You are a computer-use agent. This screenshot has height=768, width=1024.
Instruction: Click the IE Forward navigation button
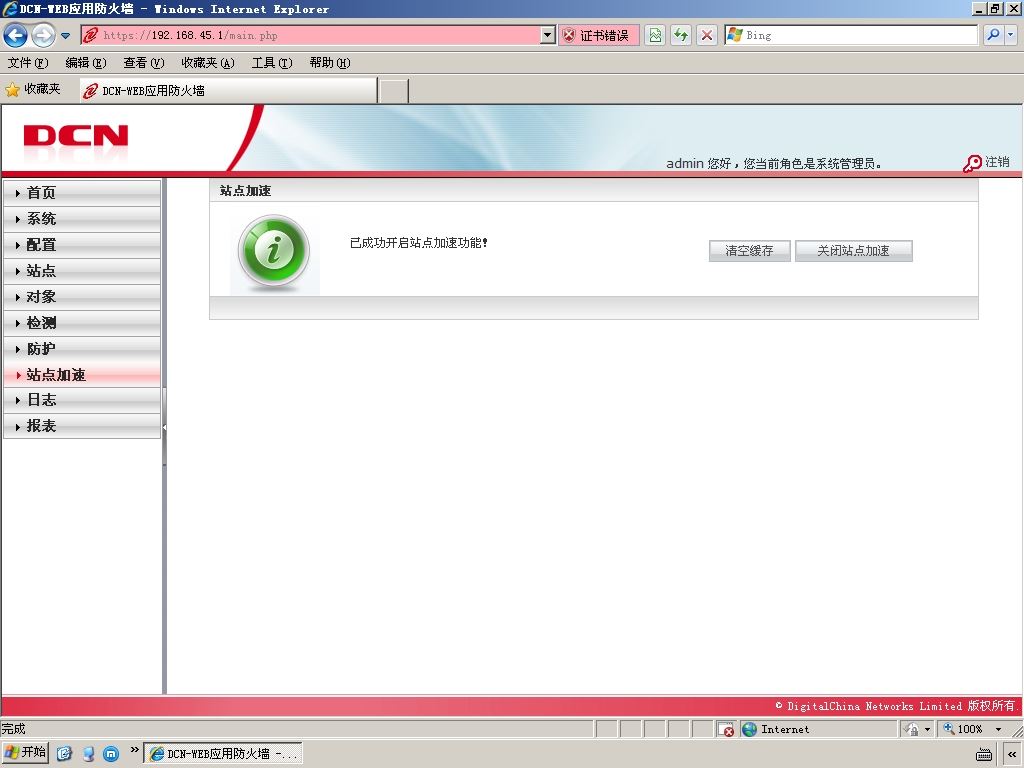[x=43, y=35]
